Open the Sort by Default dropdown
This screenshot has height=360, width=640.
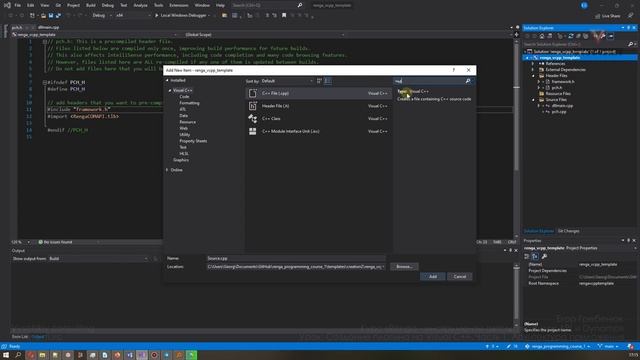tap(287, 81)
